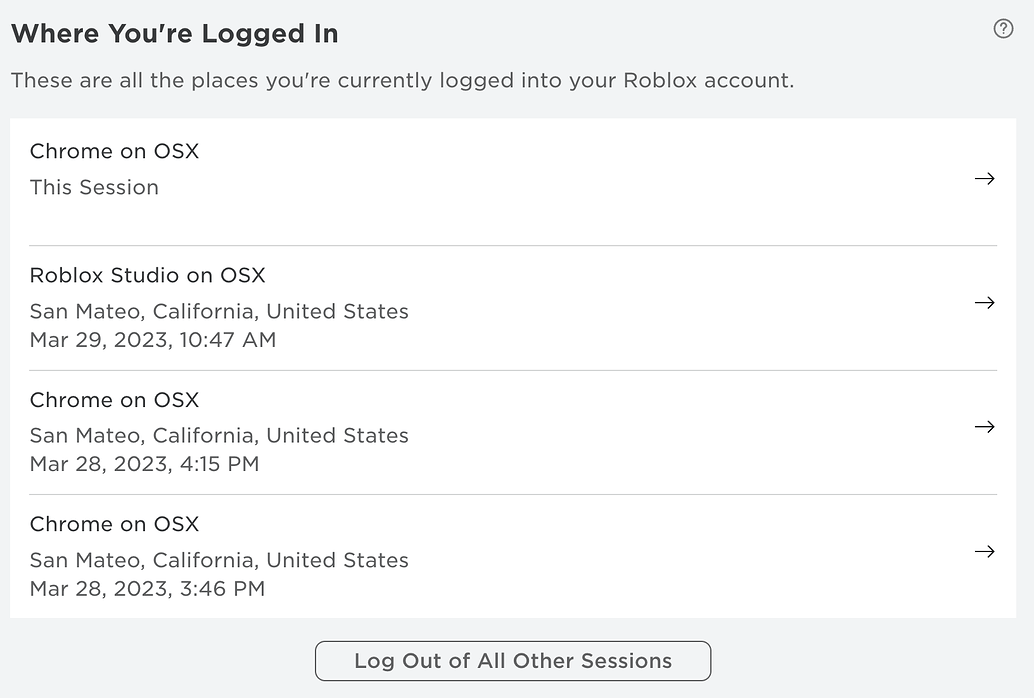Select the This Session label
1034x698 pixels.
click(x=94, y=187)
